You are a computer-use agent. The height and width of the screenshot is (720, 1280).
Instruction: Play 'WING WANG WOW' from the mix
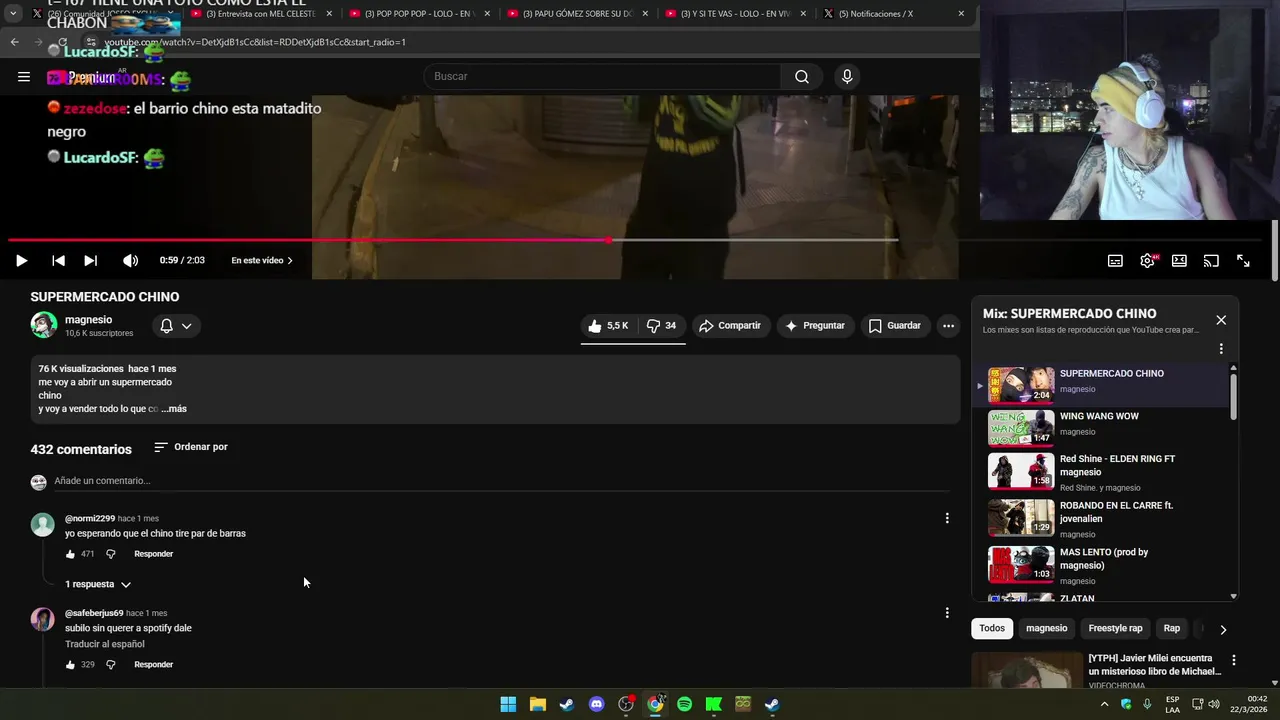1105,428
